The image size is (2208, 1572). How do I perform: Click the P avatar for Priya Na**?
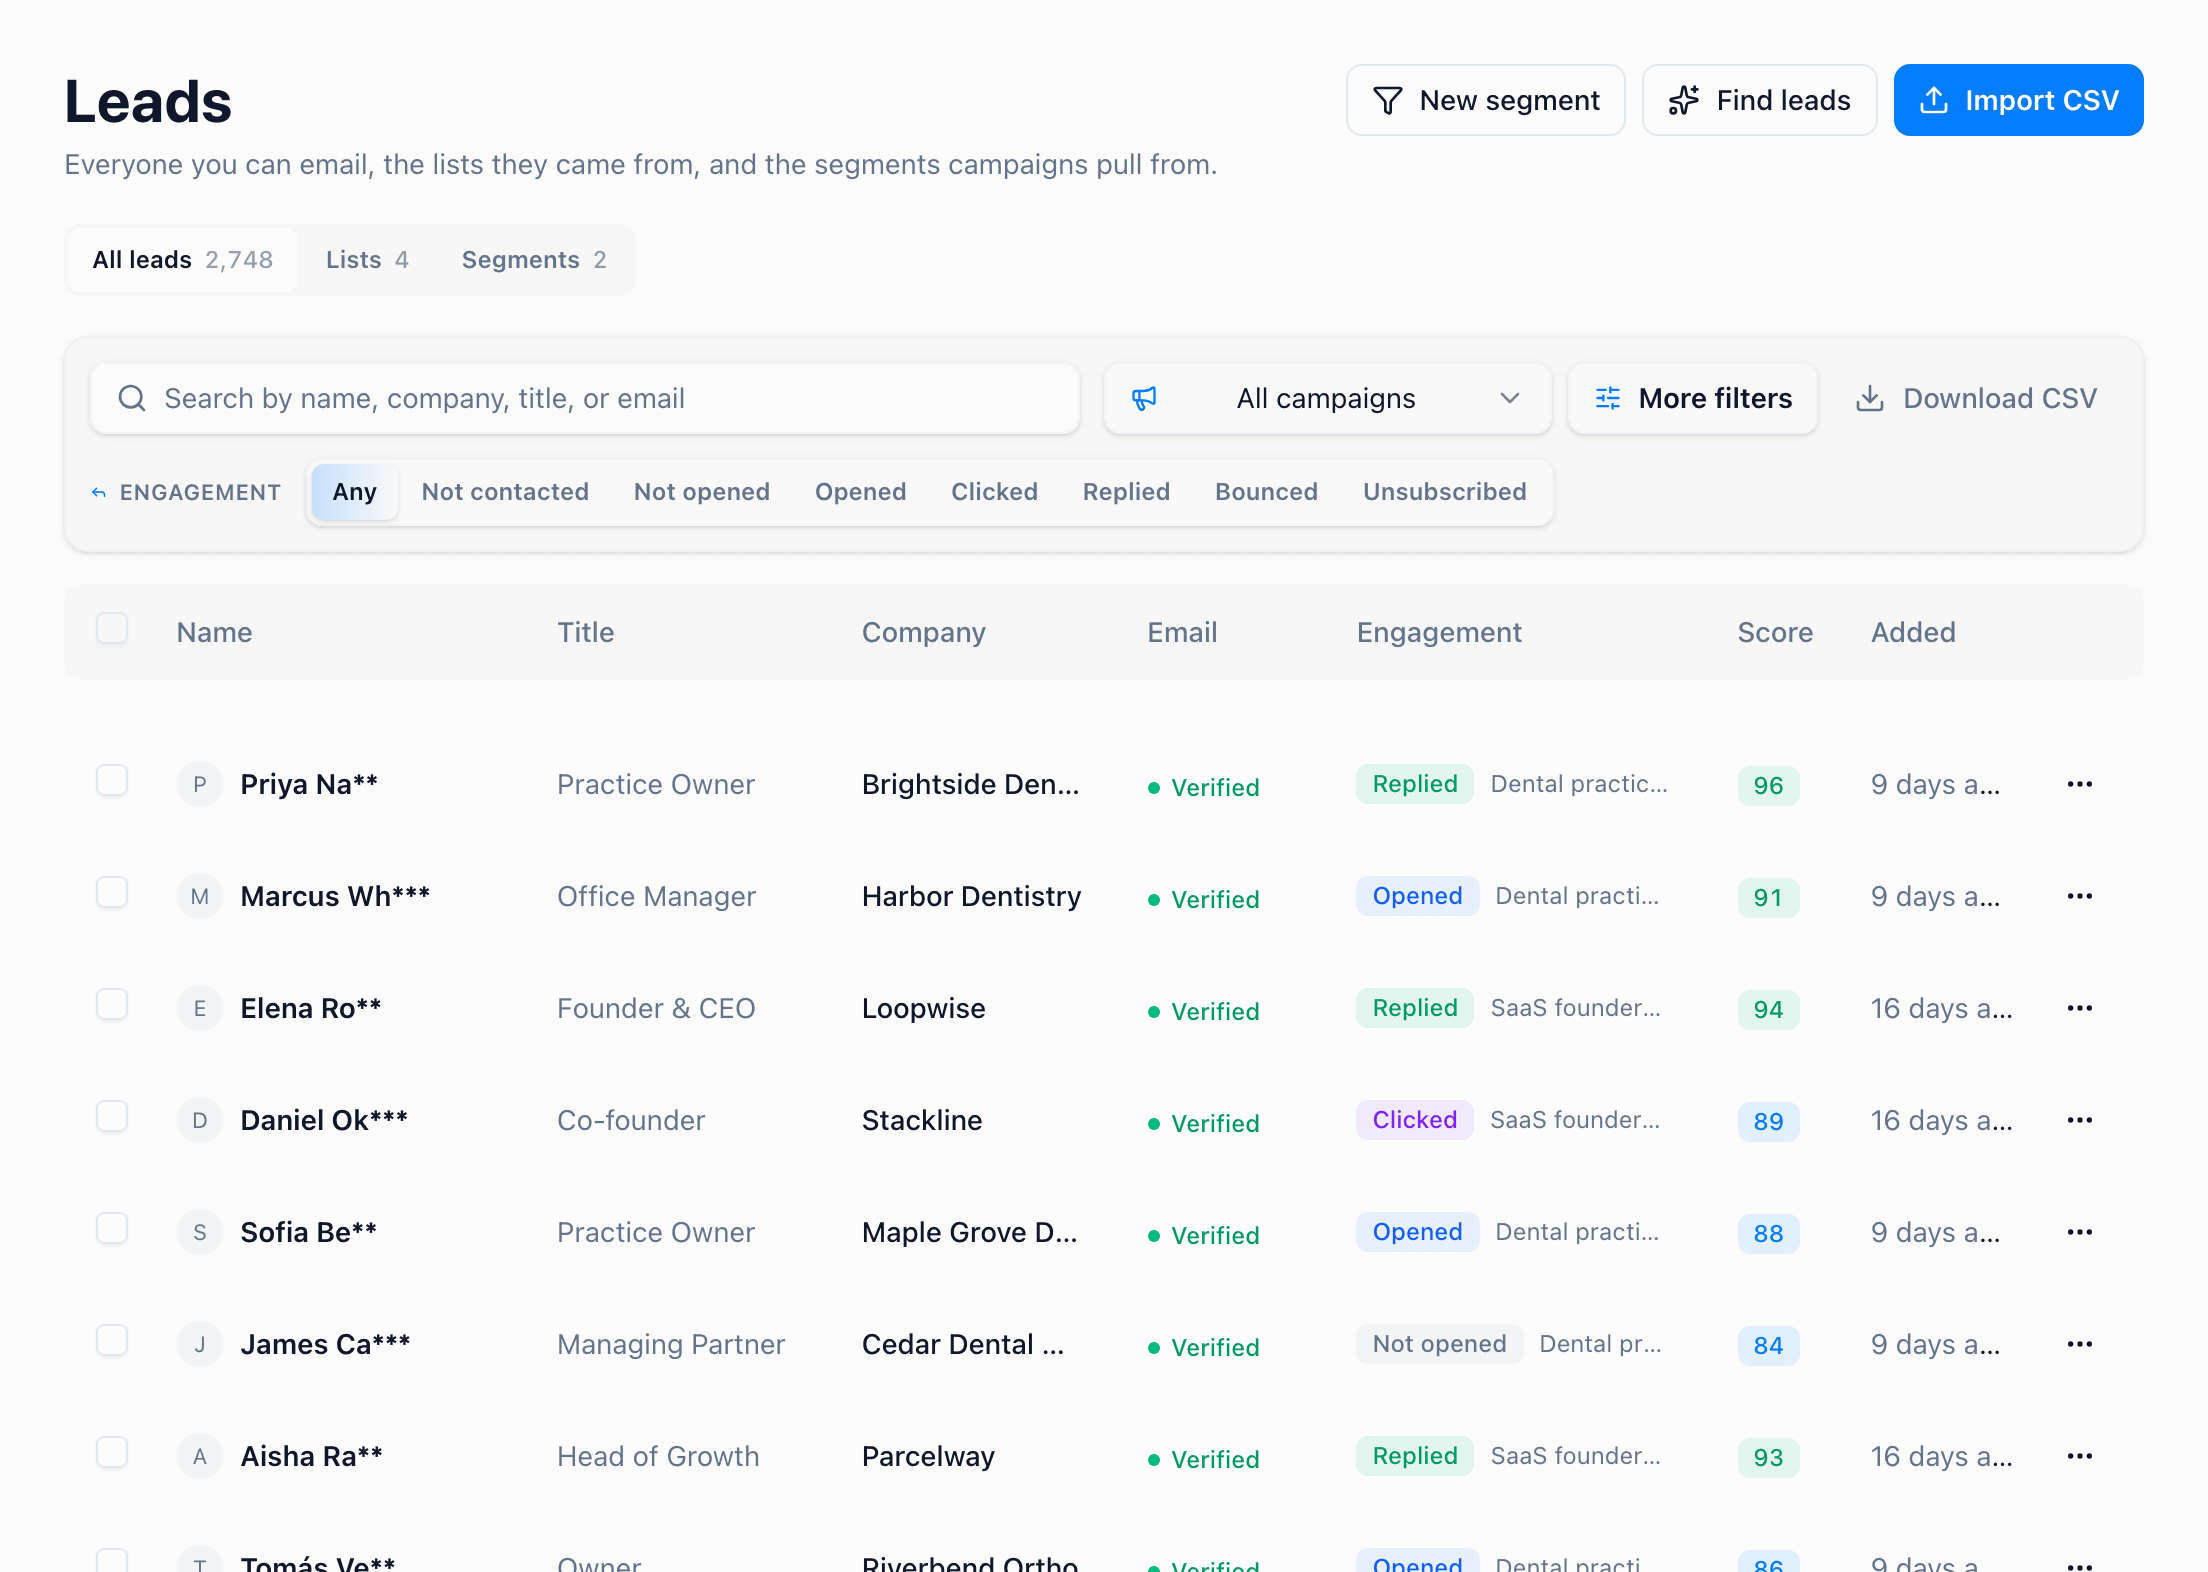[200, 785]
